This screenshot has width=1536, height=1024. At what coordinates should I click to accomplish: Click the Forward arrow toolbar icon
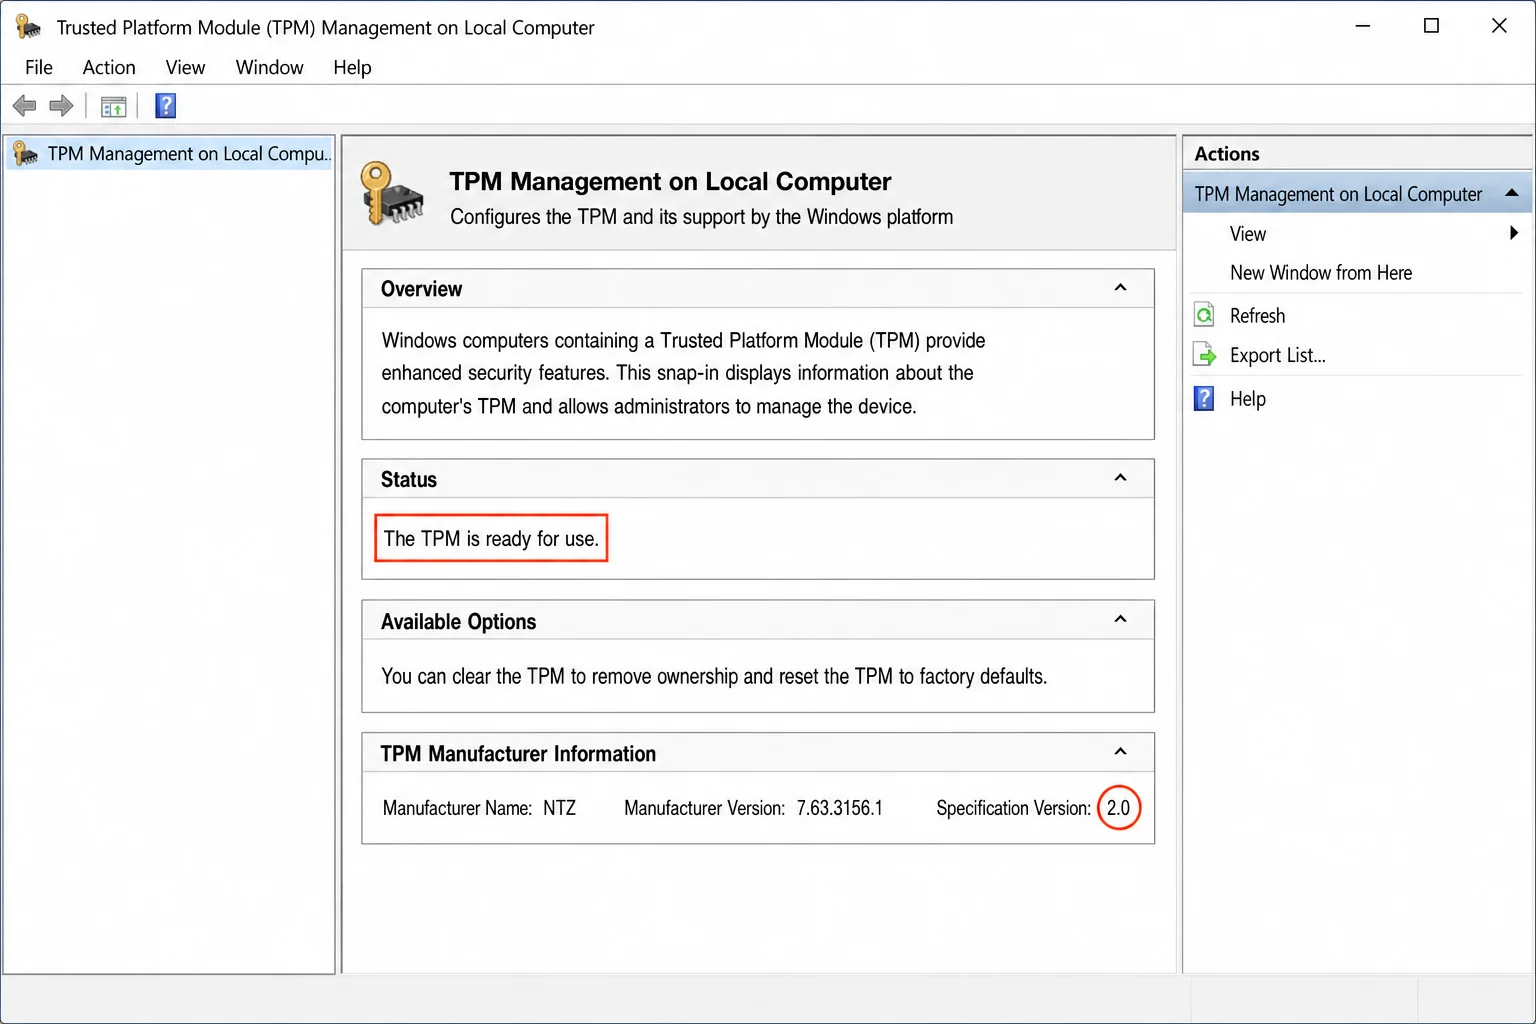[61, 106]
